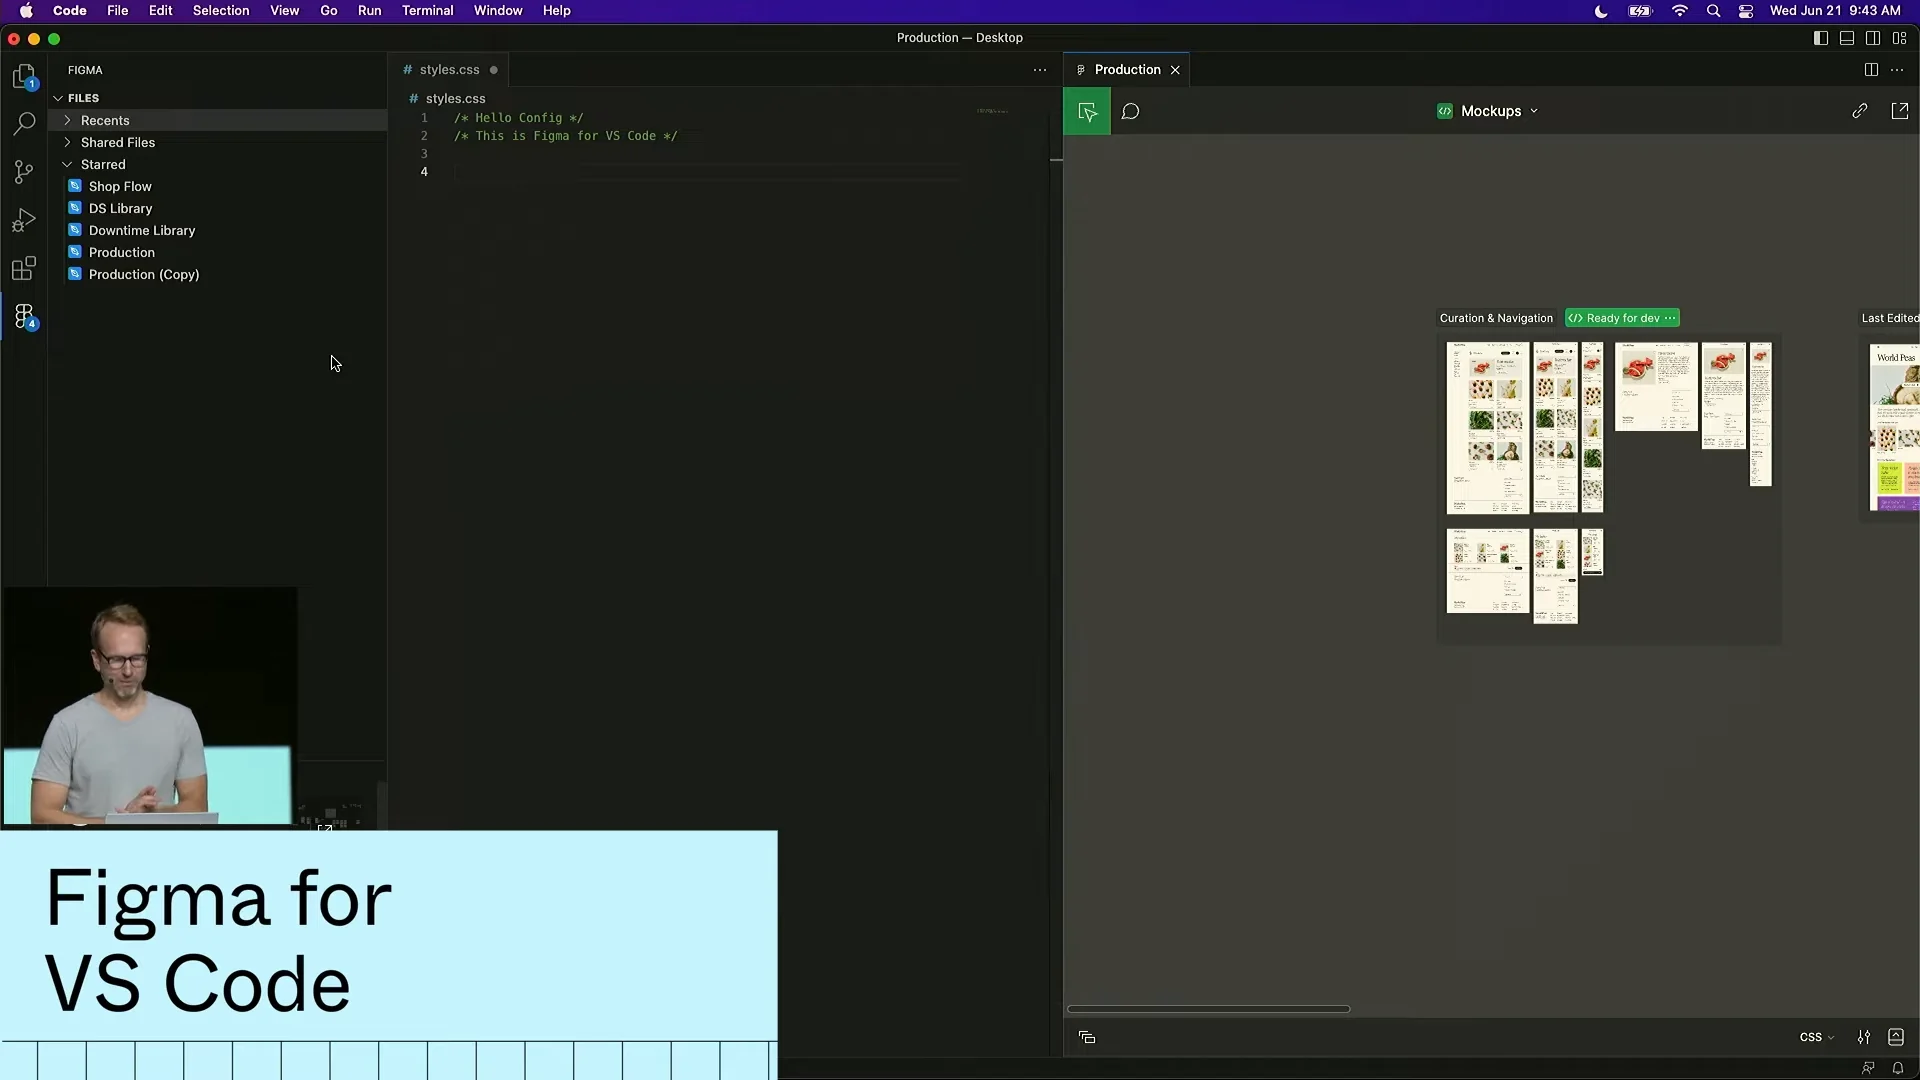Viewport: 1920px width, 1080px height.
Task: Open notifications bell in status bar
Action: 1898,1068
